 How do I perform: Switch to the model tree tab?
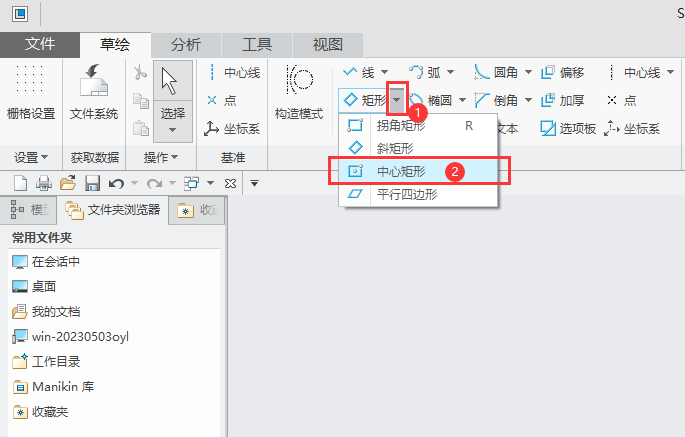[x=29, y=210]
